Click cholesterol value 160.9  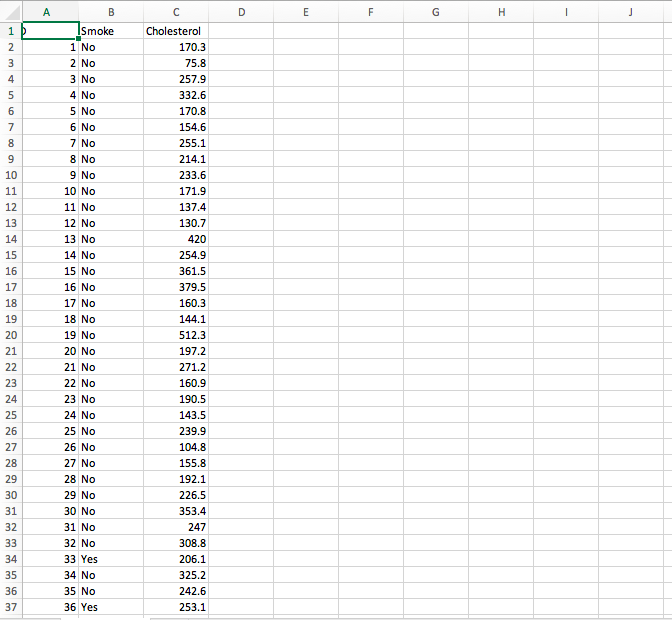[x=176, y=383]
